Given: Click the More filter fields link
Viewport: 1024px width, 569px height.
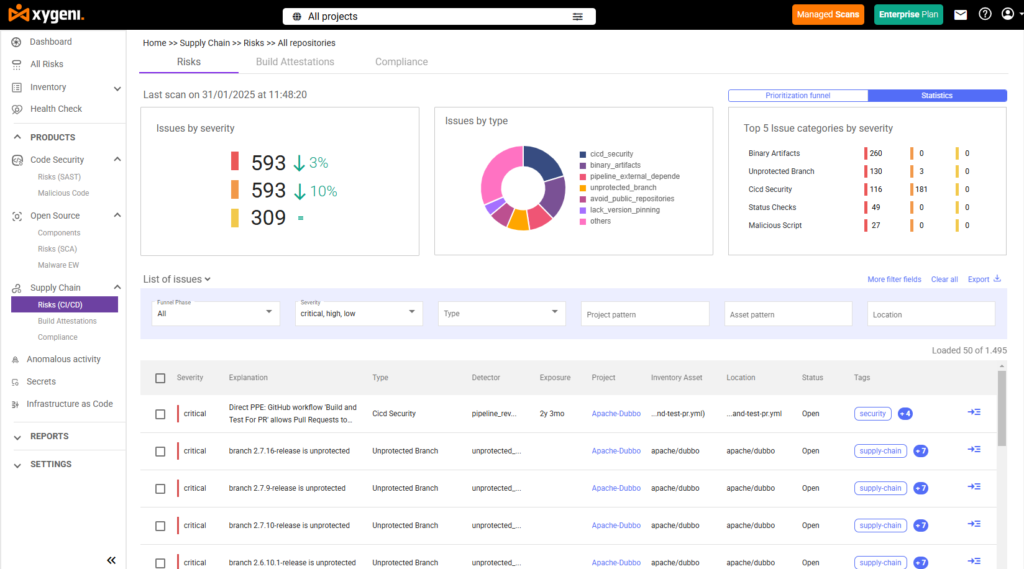Looking at the screenshot, I should tap(894, 280).
